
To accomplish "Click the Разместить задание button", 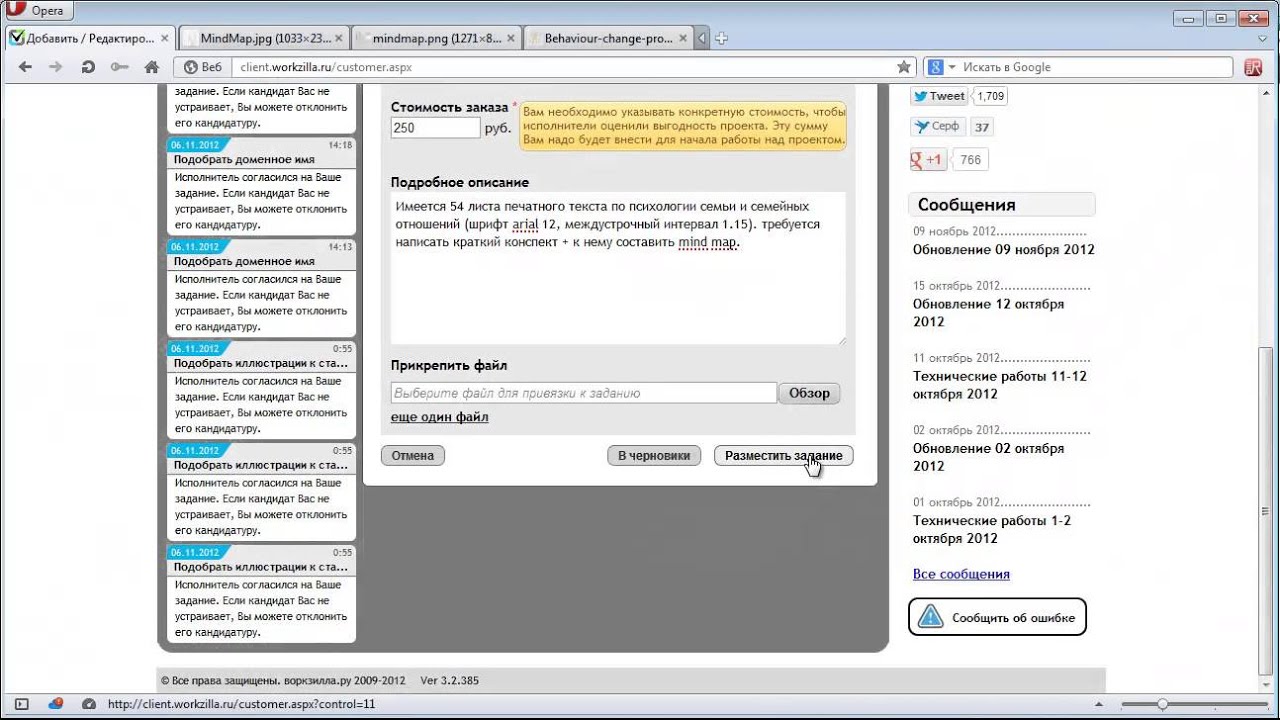I will click(x=784, y=455).
